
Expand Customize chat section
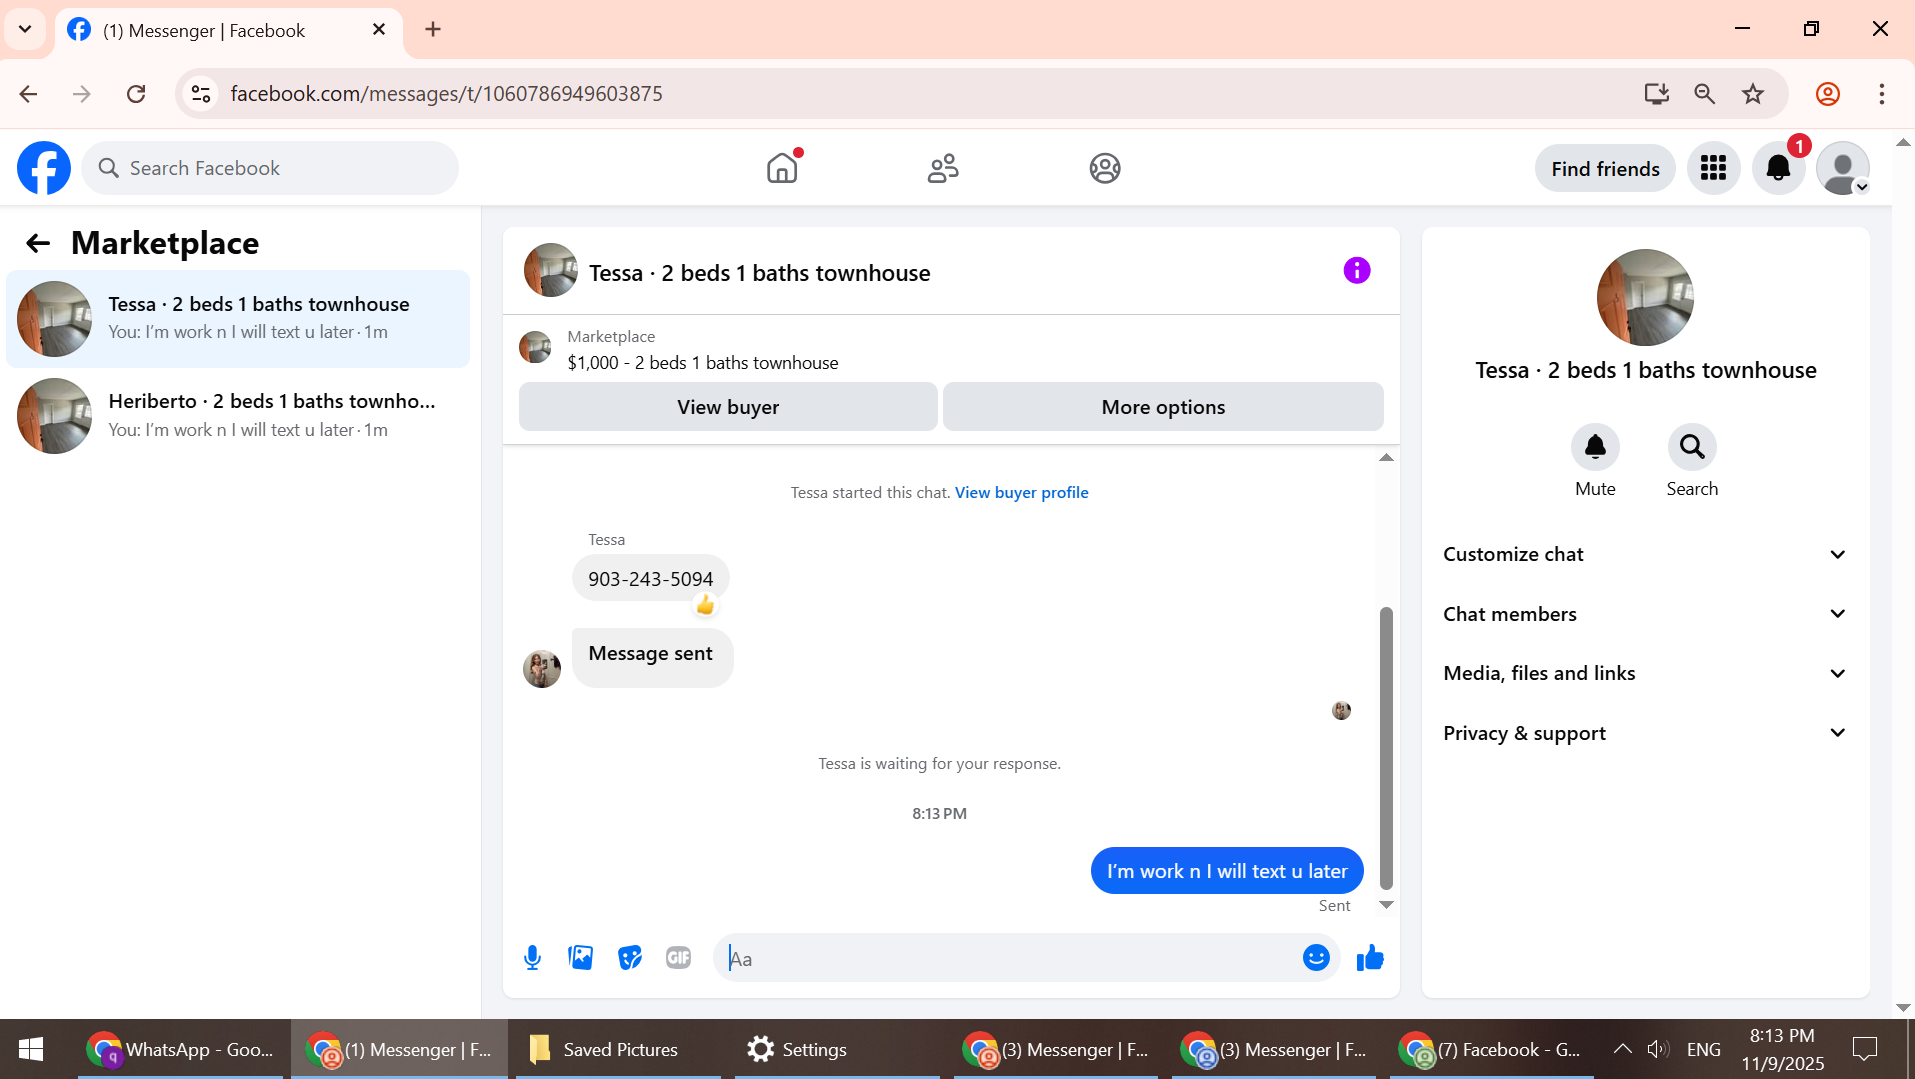(1645, 554)
